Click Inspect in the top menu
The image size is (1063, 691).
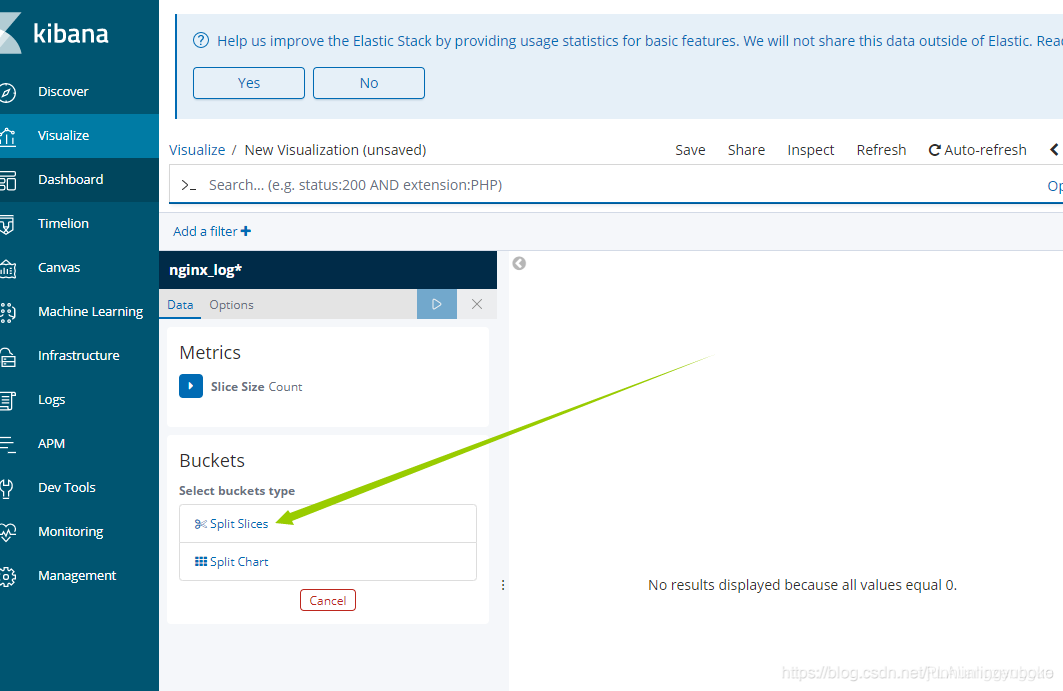coord(811,150)
